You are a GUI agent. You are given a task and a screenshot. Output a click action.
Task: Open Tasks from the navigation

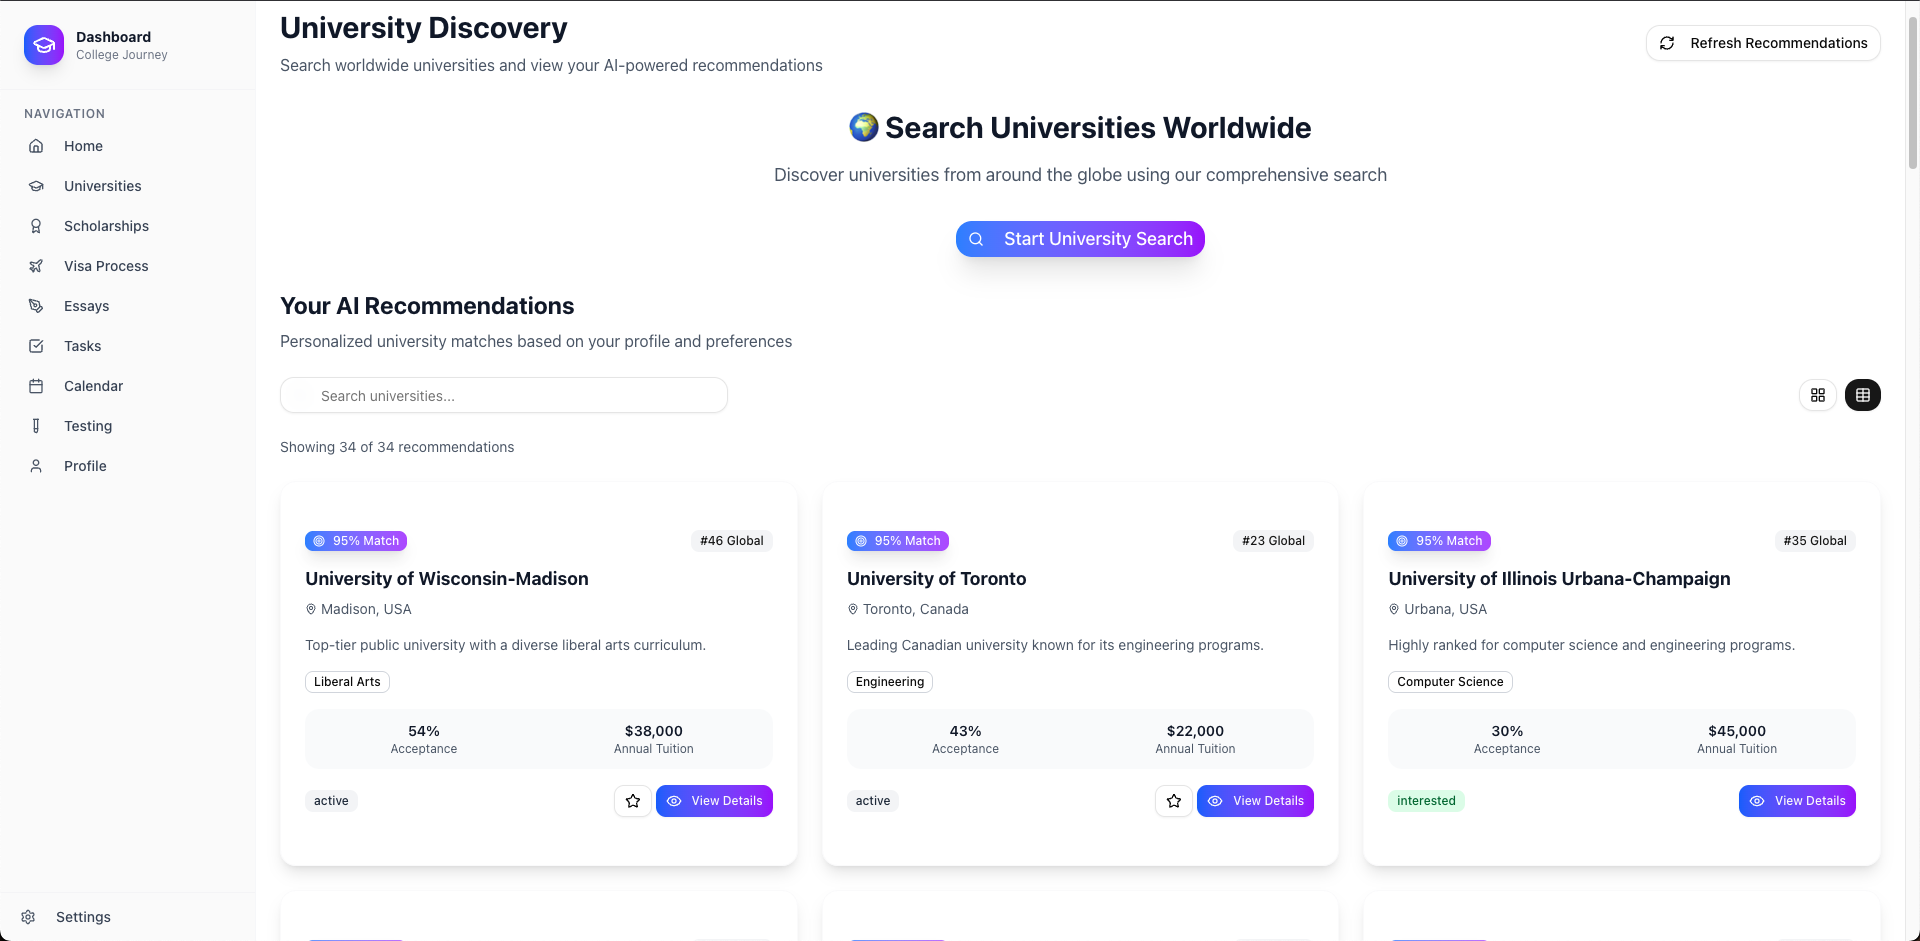(82, 346)
